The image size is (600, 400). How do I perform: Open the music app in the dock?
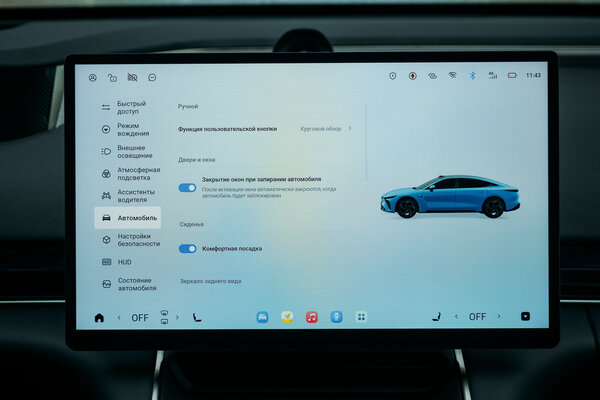(311, 317)
